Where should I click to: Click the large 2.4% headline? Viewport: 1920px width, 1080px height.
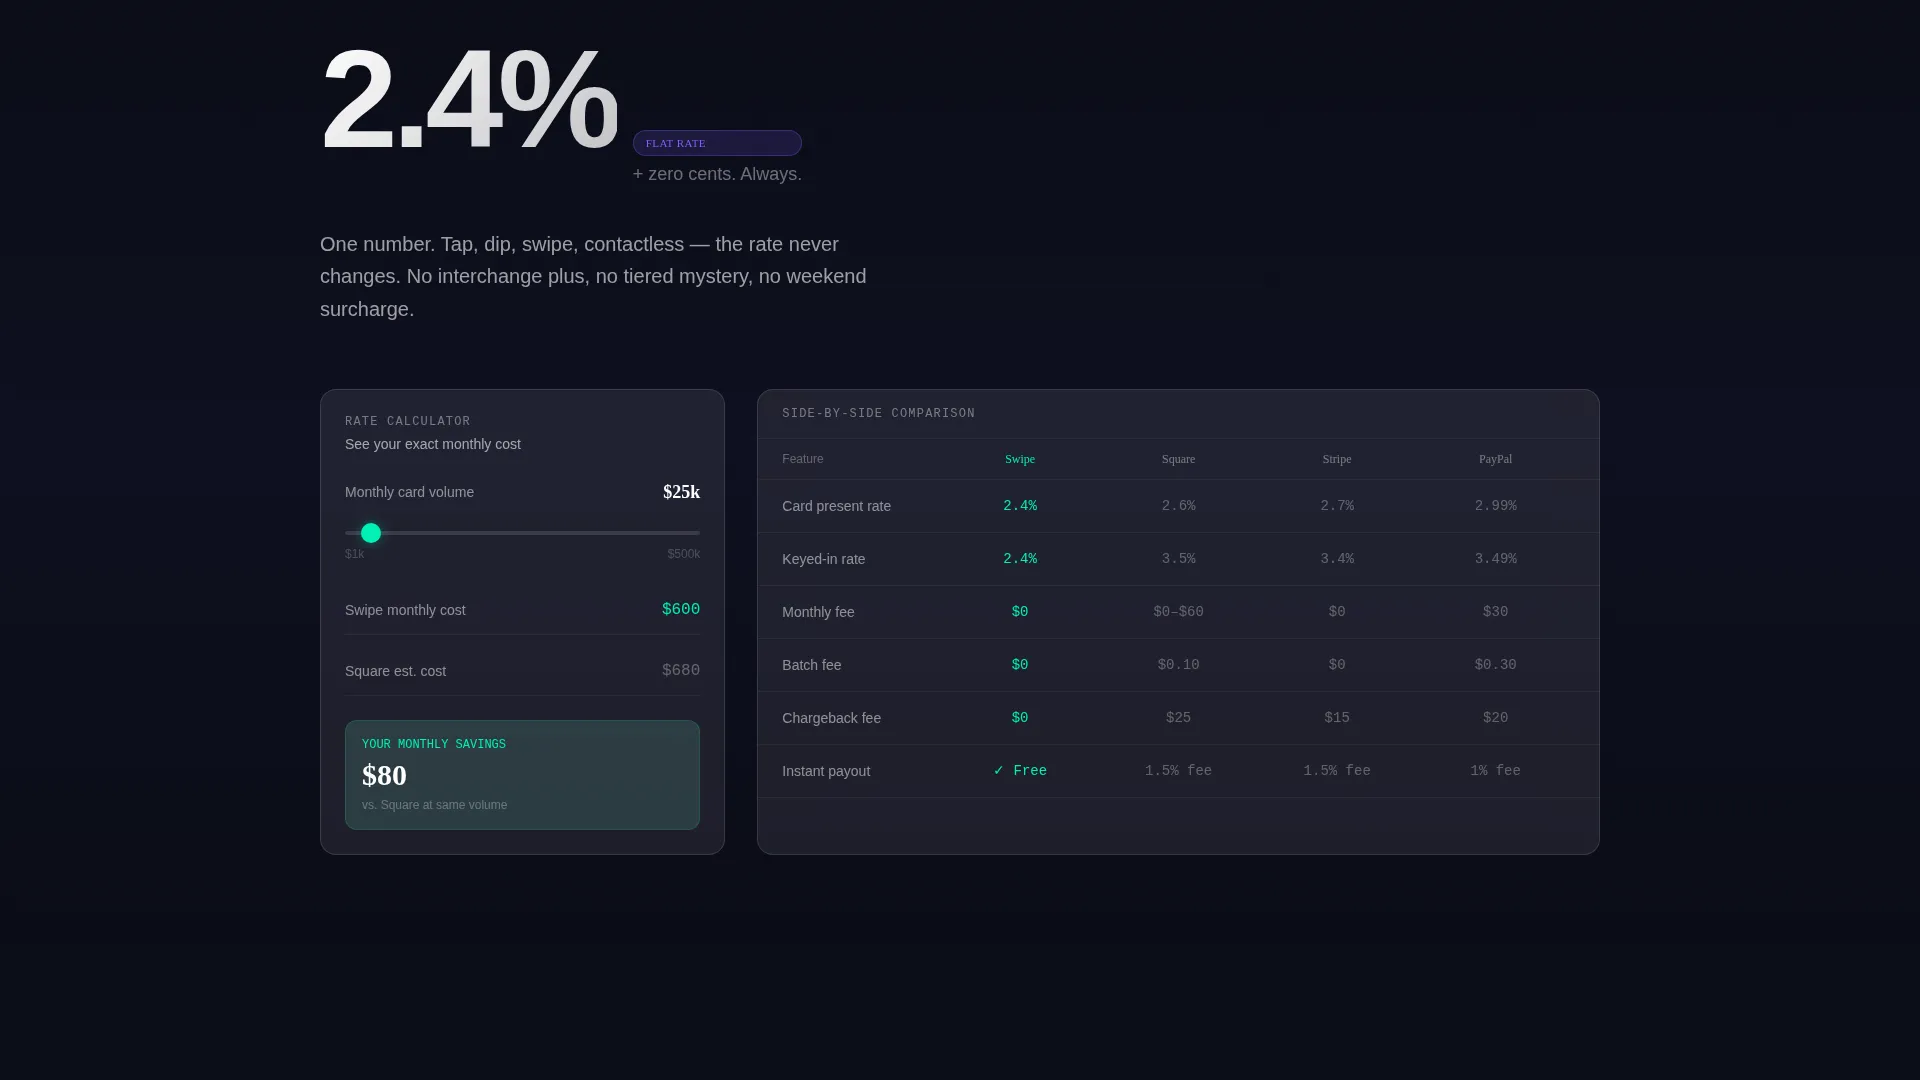coord(468,99)
